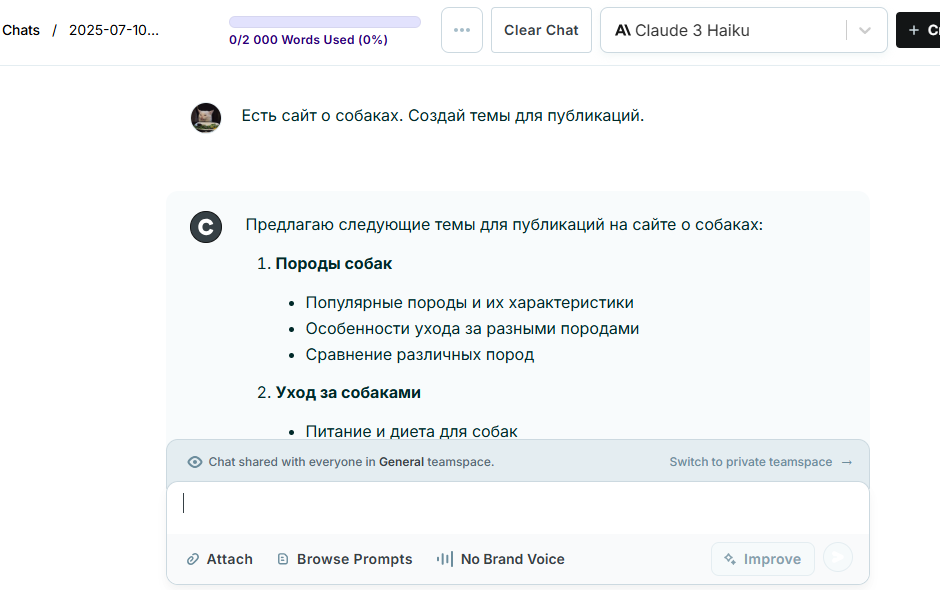The height and width of the screenshot is (590, 940).
Task: Open the Claude 3 Haiku model dropdown
Action: (743, 30)
